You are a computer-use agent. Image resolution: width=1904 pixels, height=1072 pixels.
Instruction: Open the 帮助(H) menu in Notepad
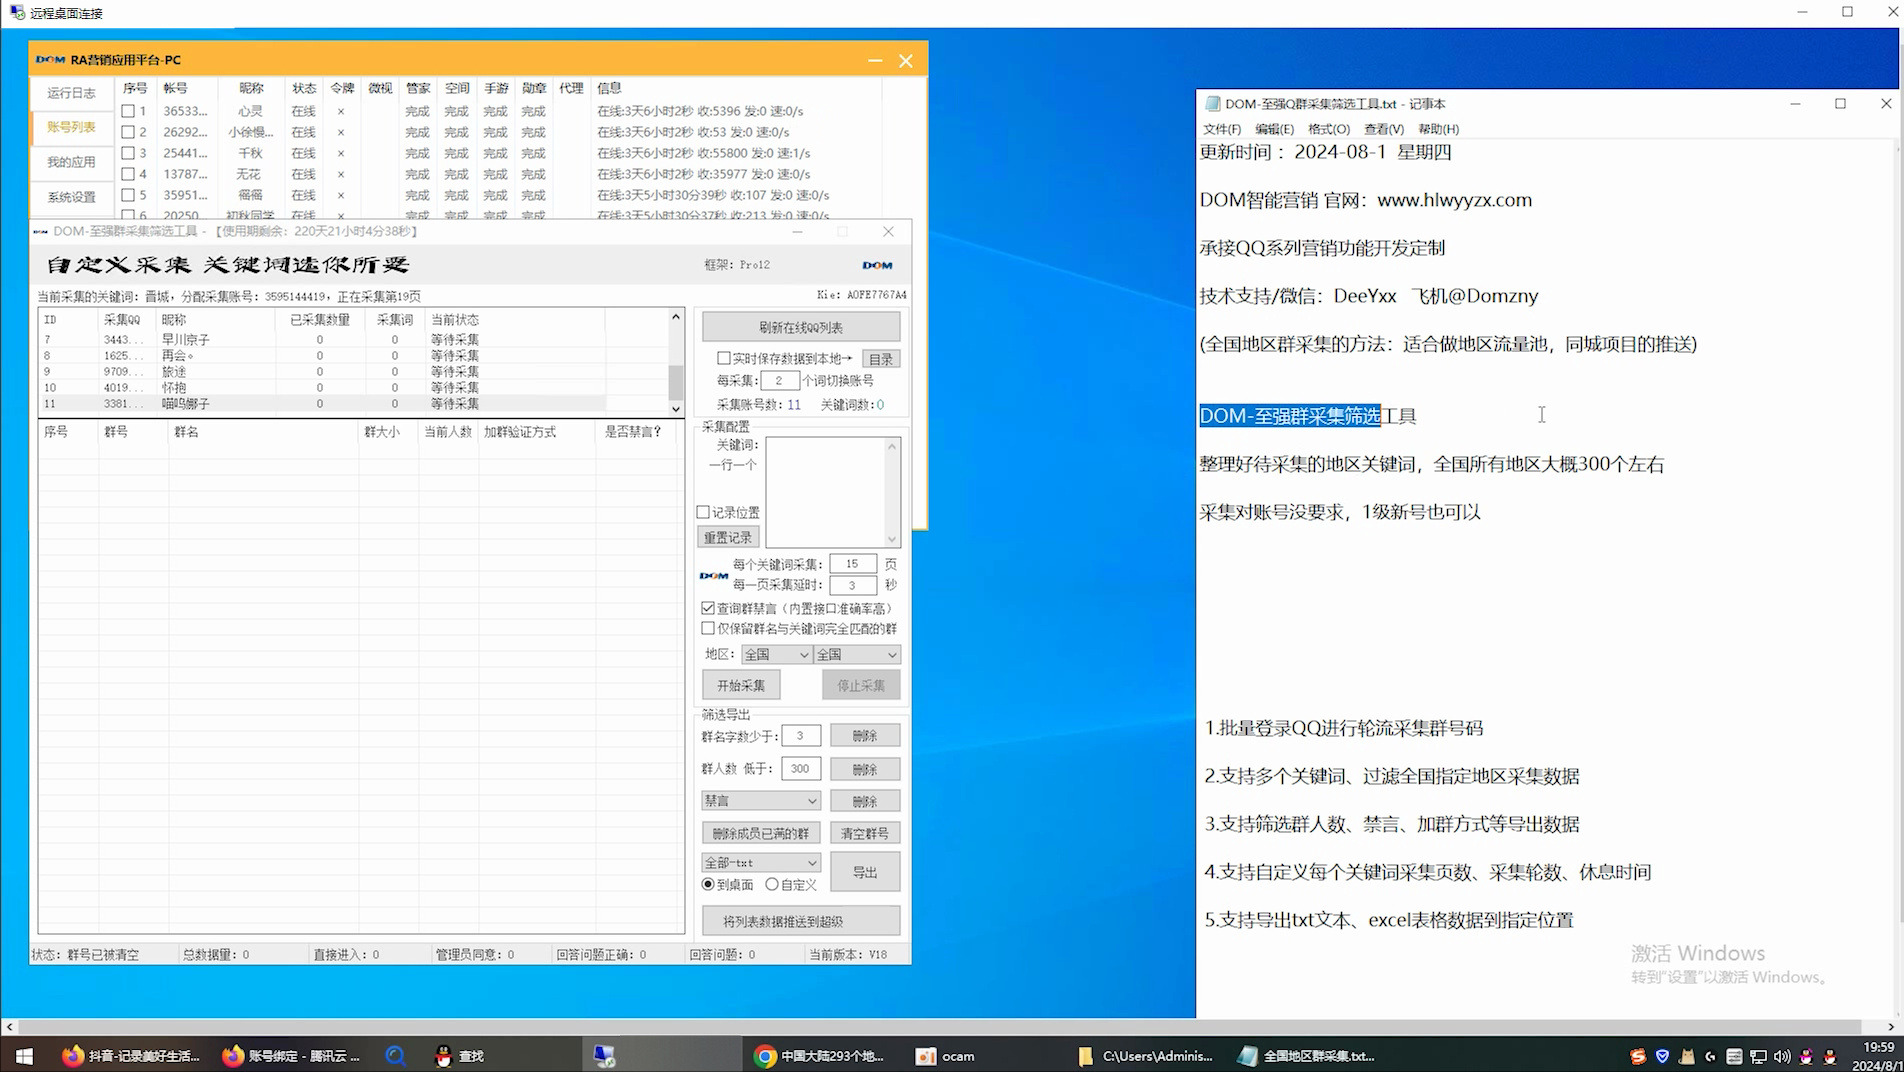[1438, 129]
